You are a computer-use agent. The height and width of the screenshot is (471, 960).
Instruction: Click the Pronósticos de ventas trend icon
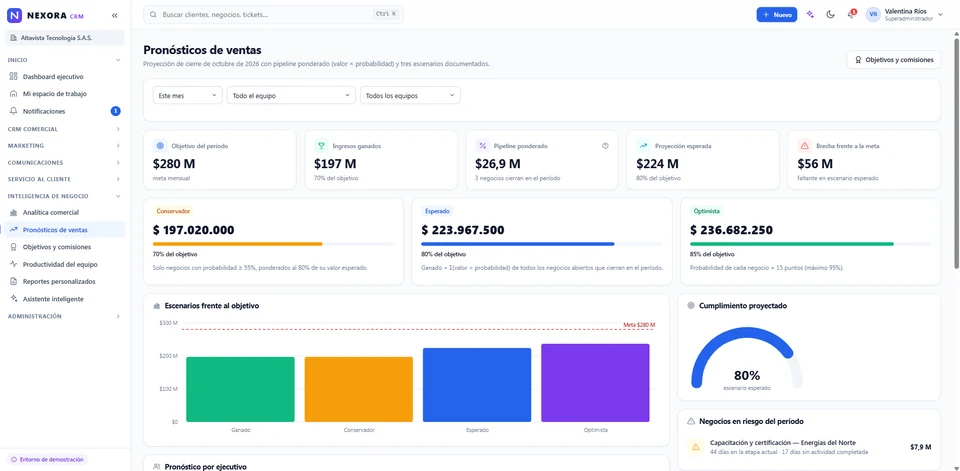pos(14,230)
